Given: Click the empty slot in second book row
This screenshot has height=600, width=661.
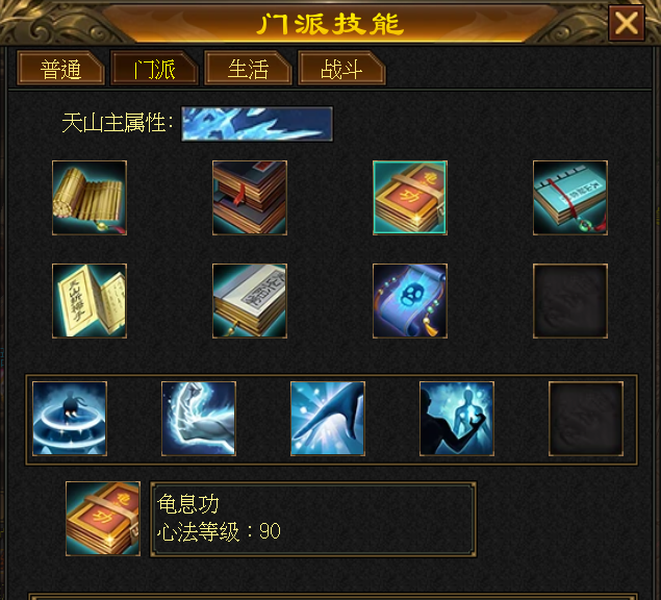Looking at the screenshot, I should pos(570,301).
